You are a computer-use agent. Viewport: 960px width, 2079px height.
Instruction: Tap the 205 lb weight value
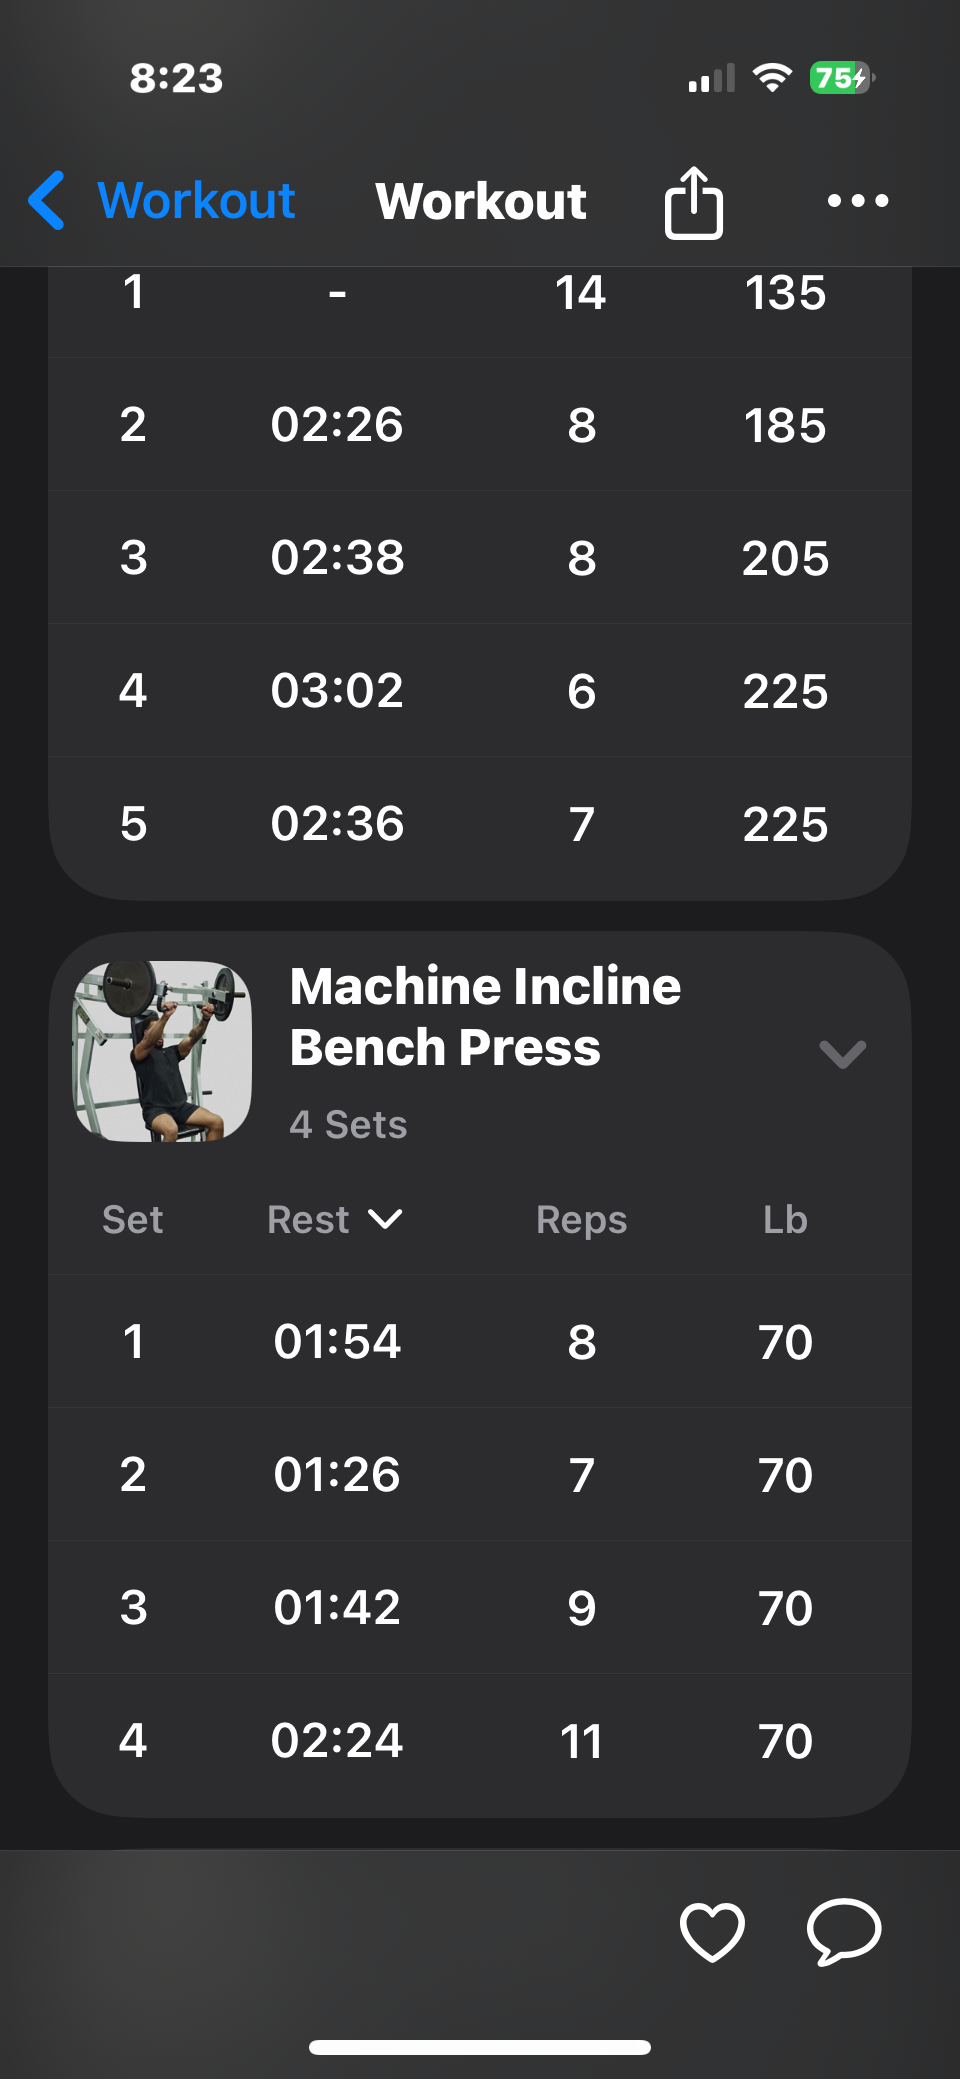click(785, 558)
